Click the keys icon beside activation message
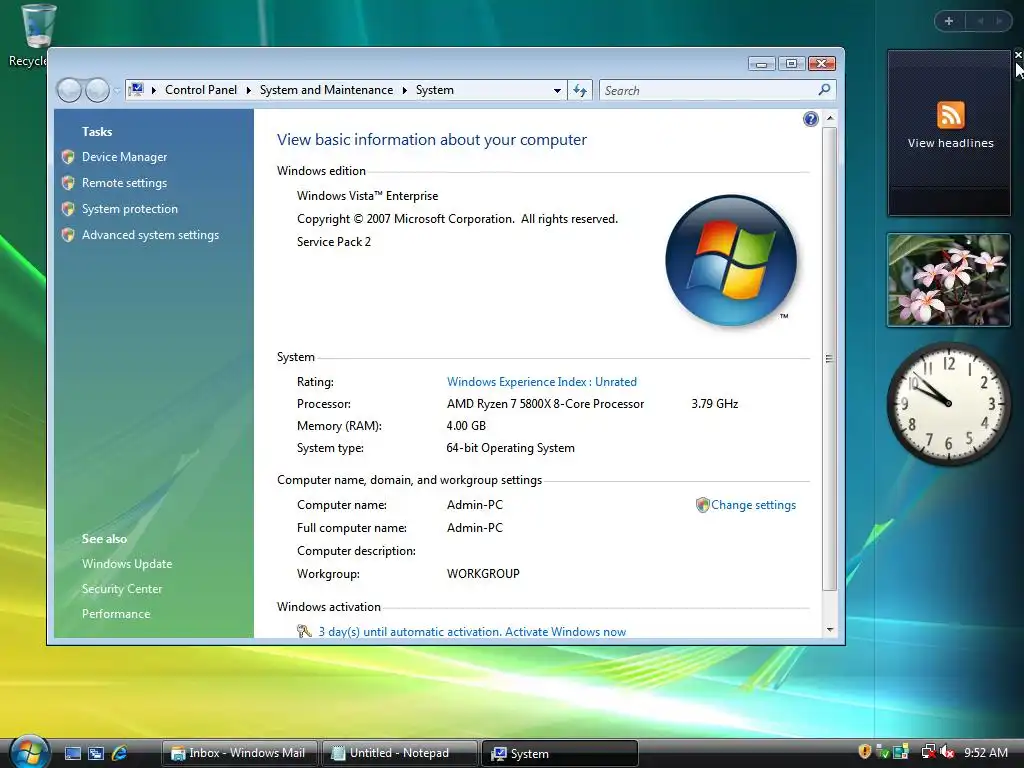Image resolution: width=1024 pixels, height=768 pixels. point(304,631)
